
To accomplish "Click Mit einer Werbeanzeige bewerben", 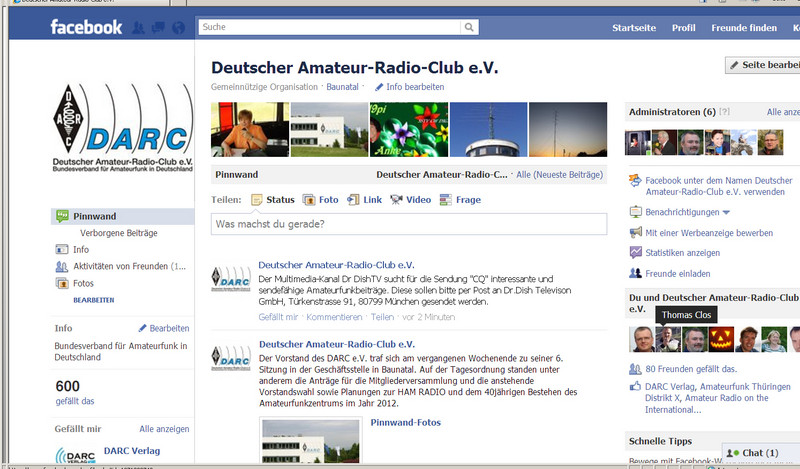I will tap(709, 233).
